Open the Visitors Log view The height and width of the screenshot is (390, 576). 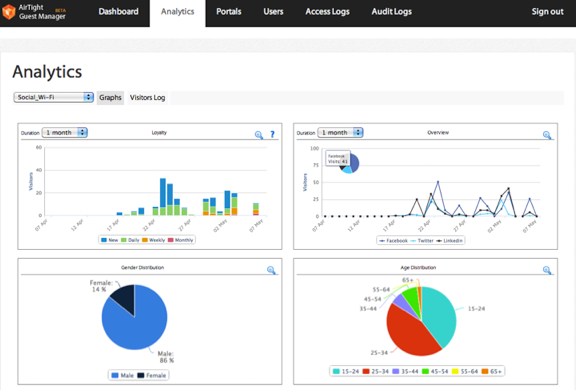point(147,98)
